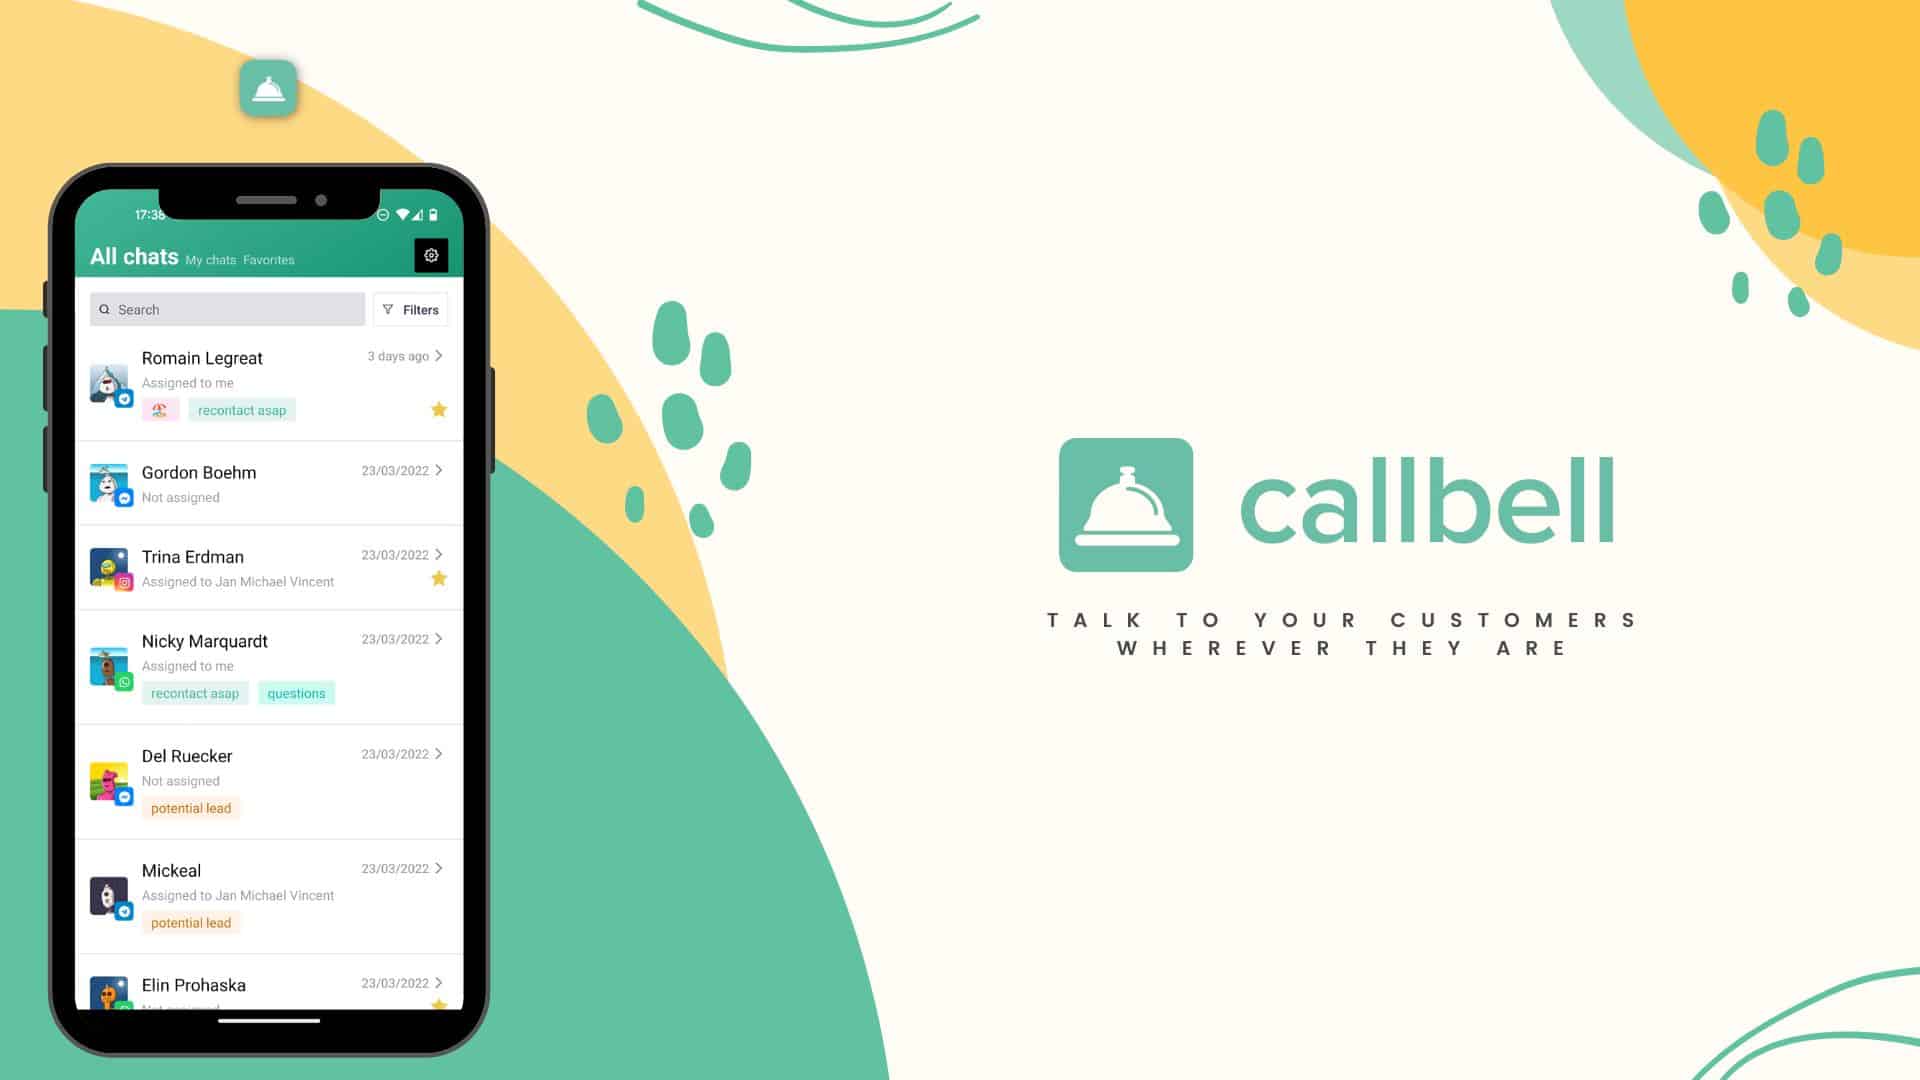This screenshot has width=1920, height=1080.
Task: Click the potential lead tag on Del Ruecker
Action: pos(190,807)
